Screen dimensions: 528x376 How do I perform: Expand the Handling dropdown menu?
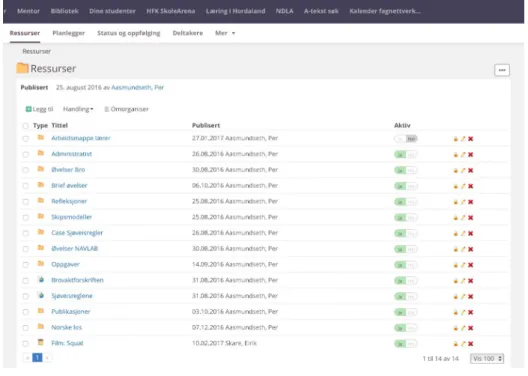point(78,109)
